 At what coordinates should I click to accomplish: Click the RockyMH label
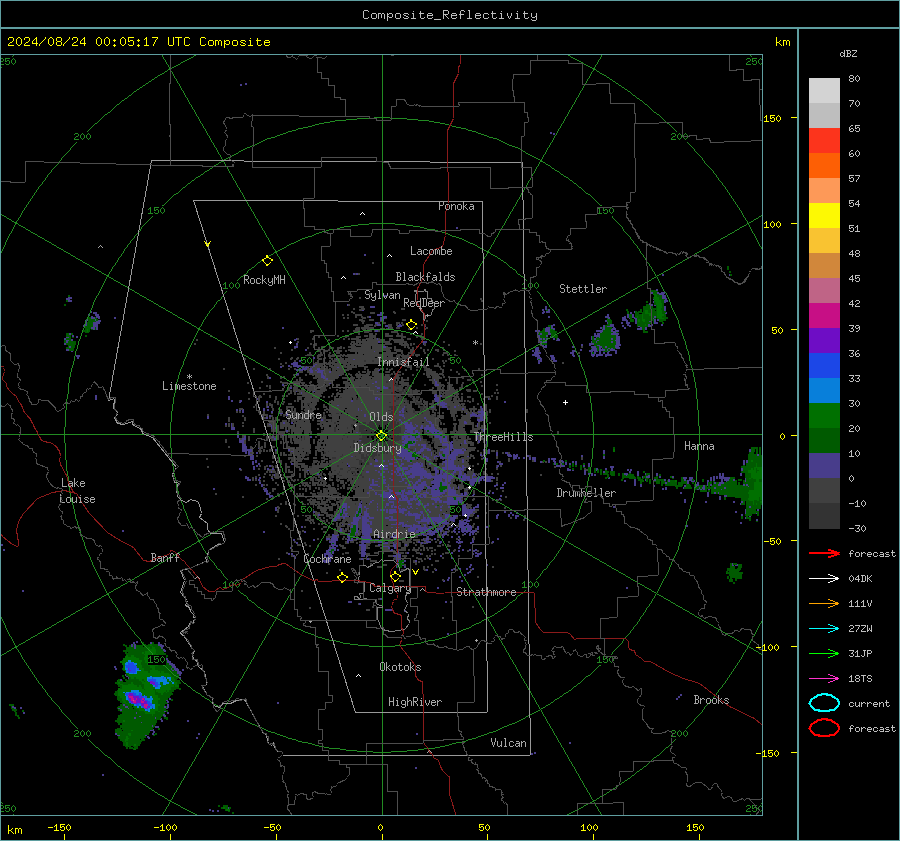264,280
